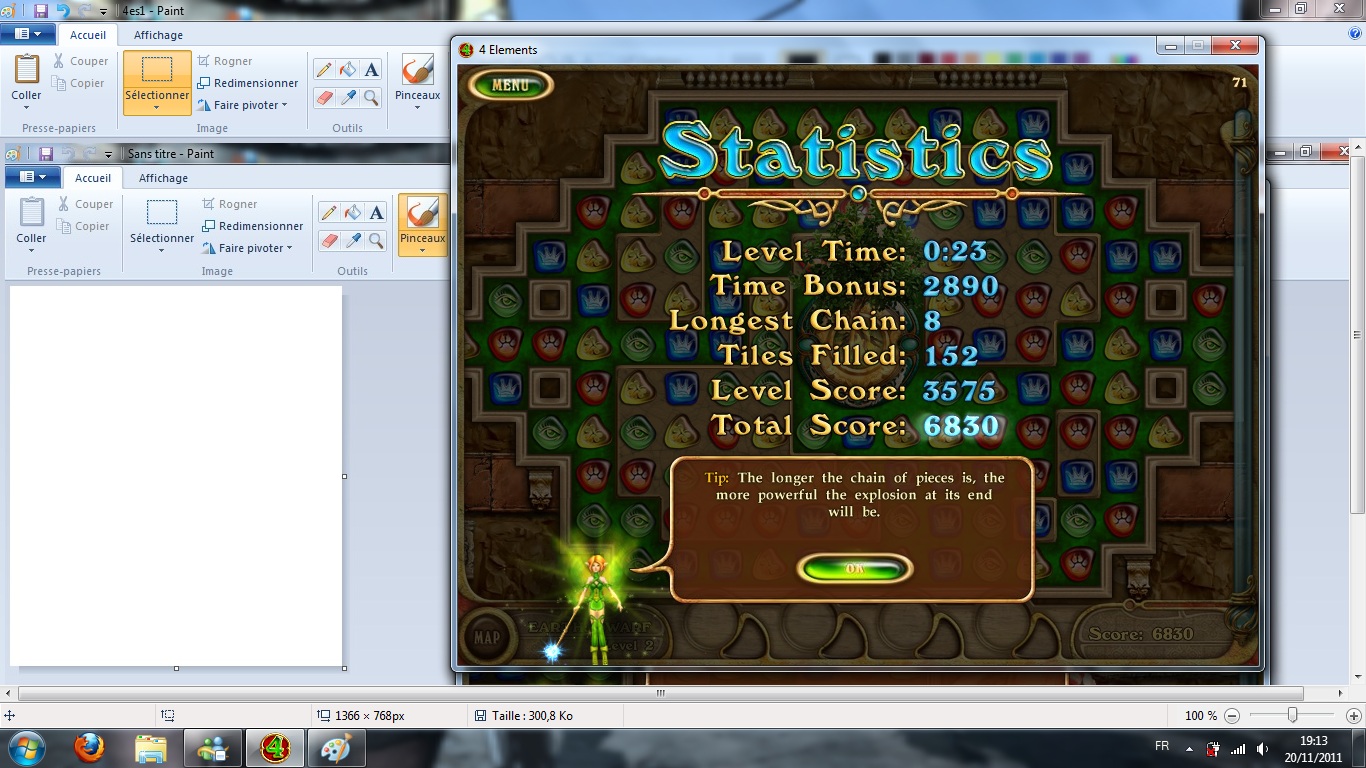This screenshot has height=768, width=1366.
Task: Open Firefox from the Windows taskbar
Action: (89, 747)
